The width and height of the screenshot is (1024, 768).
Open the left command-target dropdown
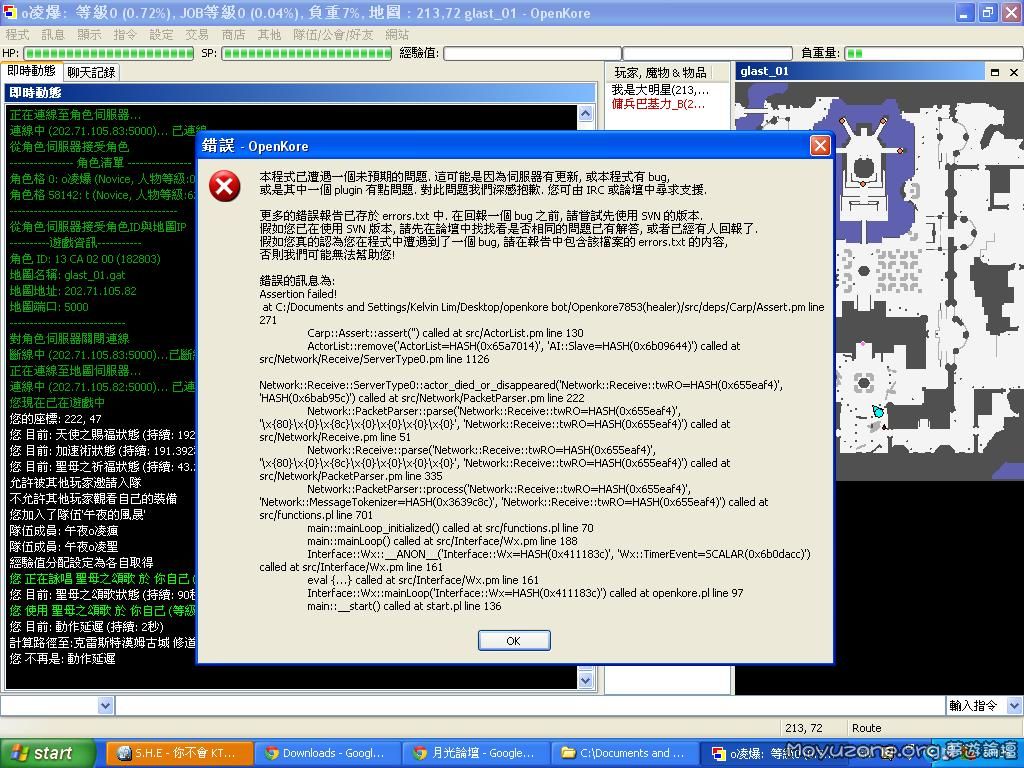point(106,705)
